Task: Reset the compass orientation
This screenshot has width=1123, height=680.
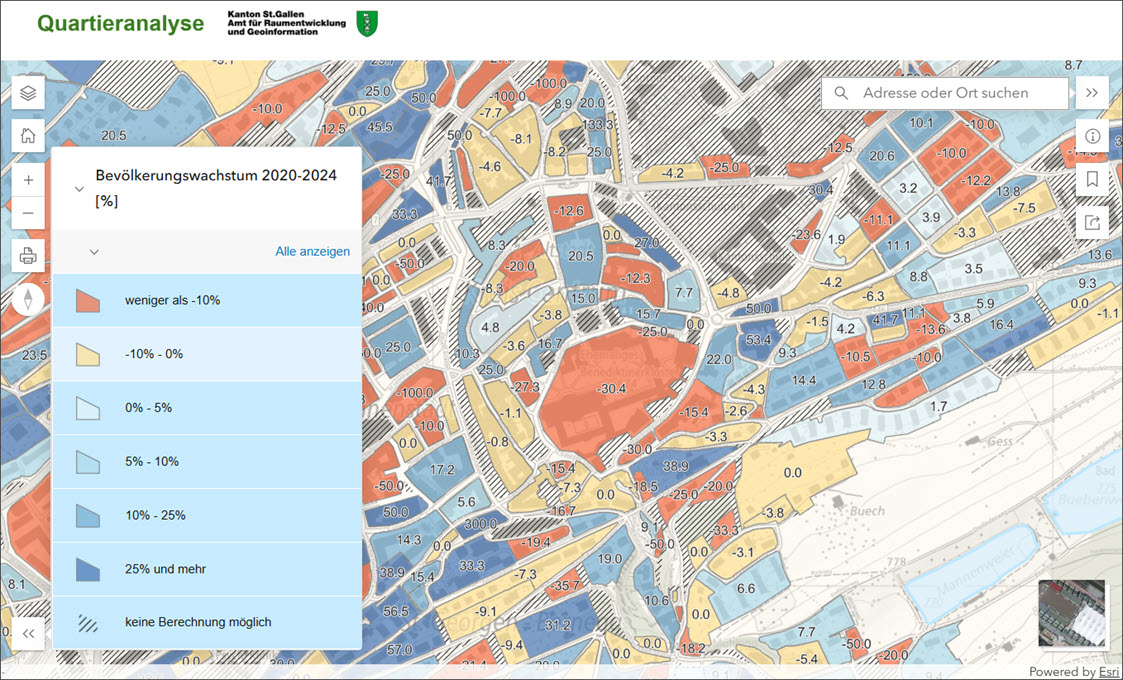Action: 28,298
